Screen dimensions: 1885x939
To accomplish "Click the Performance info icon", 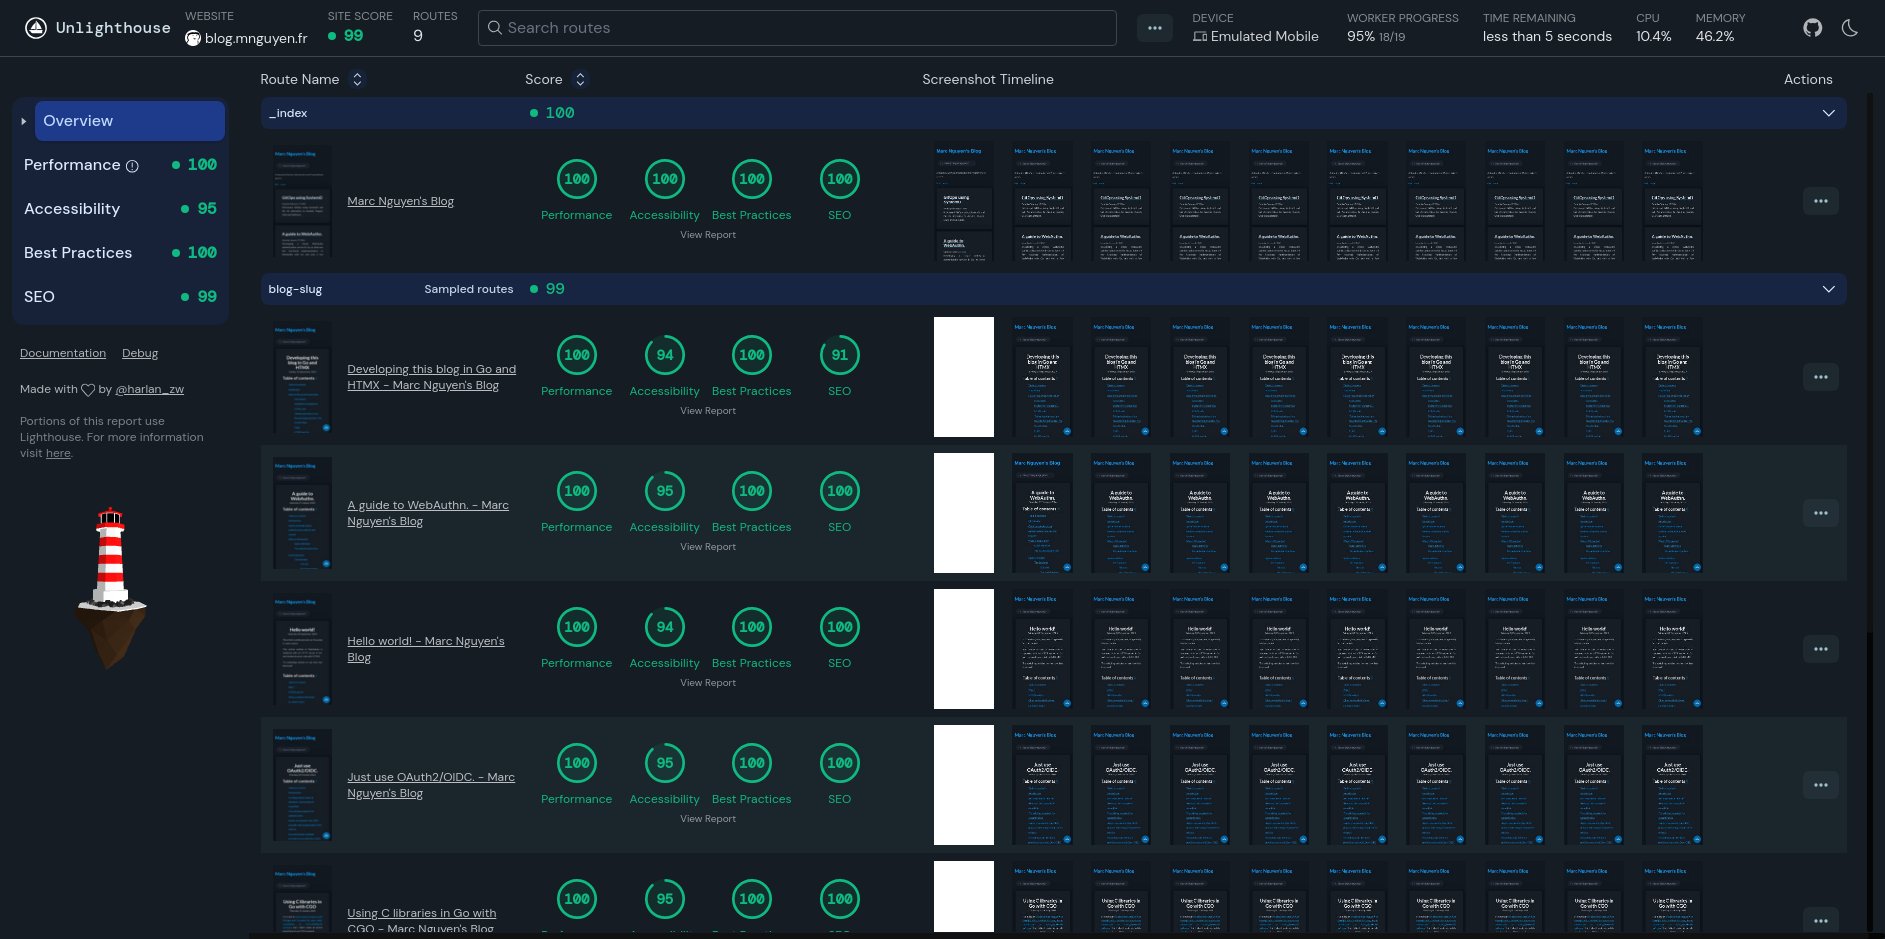I will point(132,166).
